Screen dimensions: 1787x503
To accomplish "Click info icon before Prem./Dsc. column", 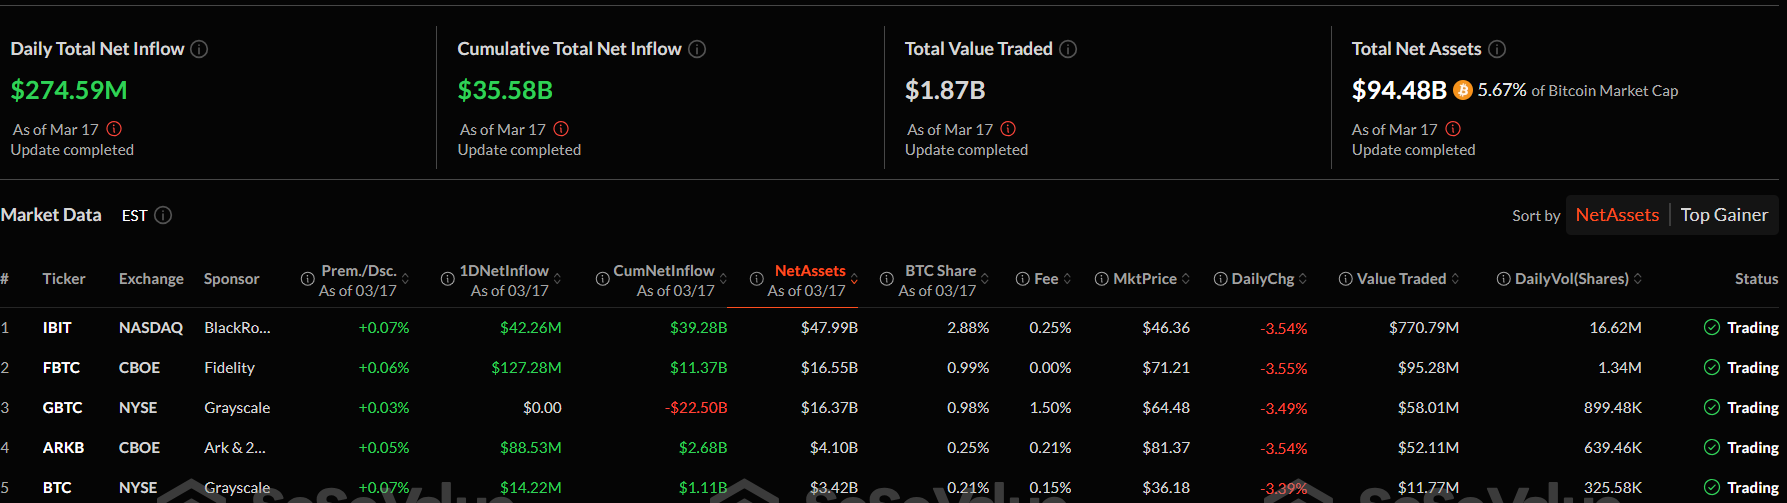I will 308,279.
